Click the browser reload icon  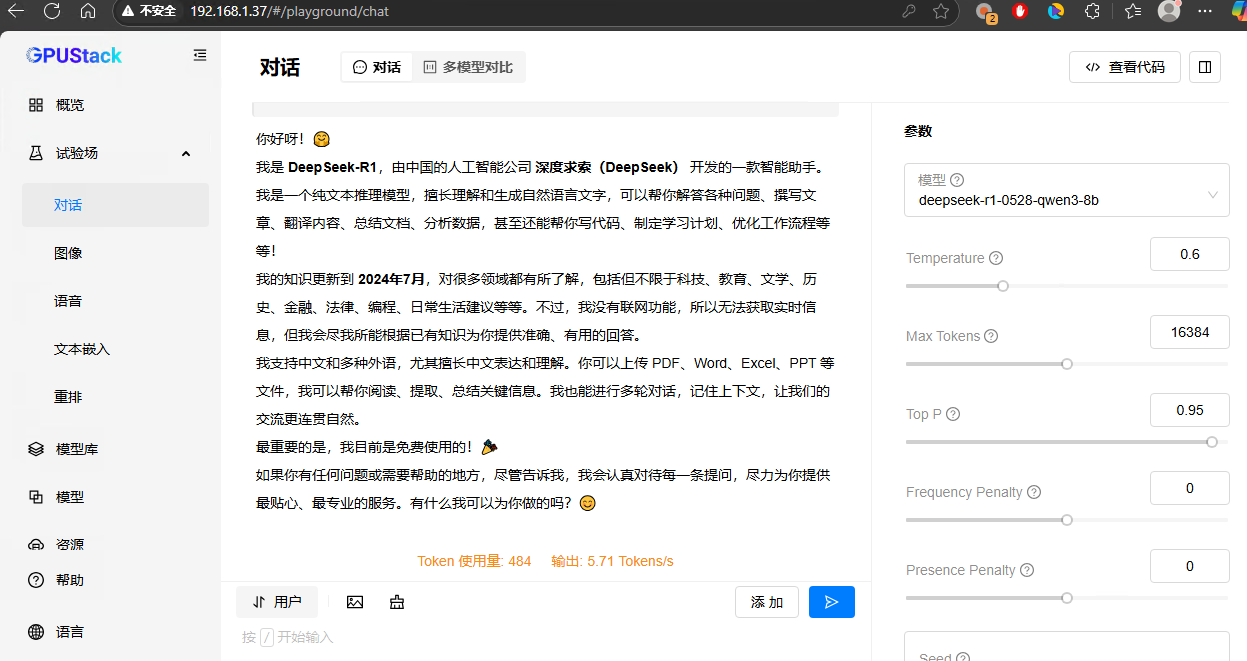[x=52, y=12]
